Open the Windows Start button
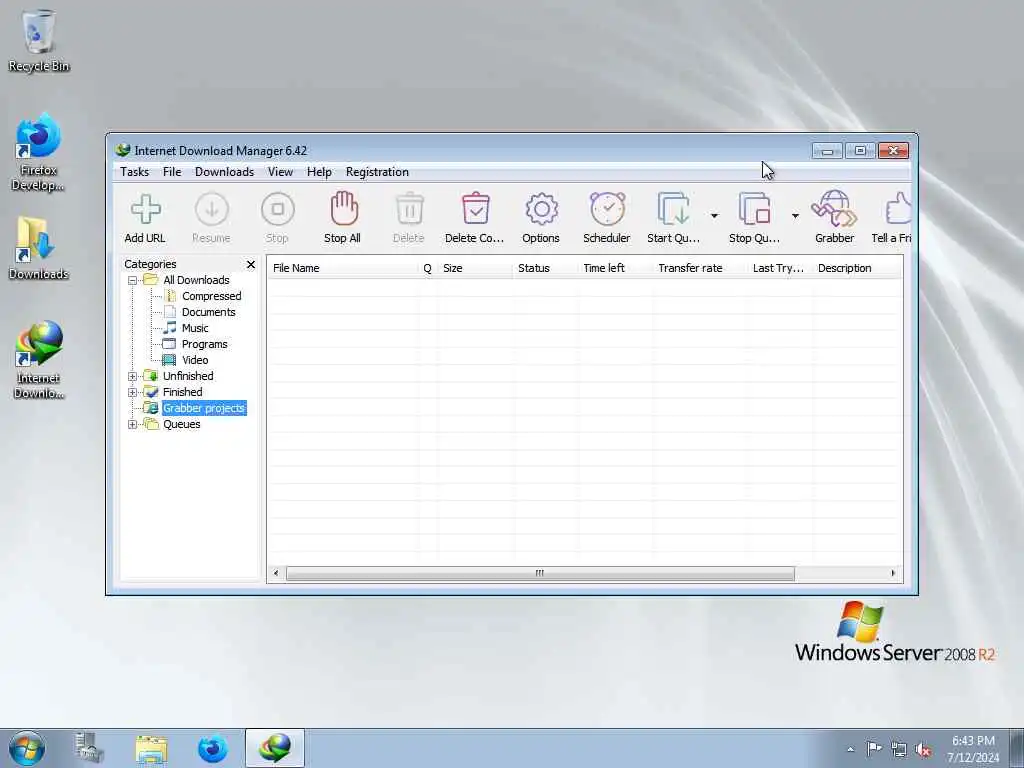Screen dimensions: 1024x768 27,748
